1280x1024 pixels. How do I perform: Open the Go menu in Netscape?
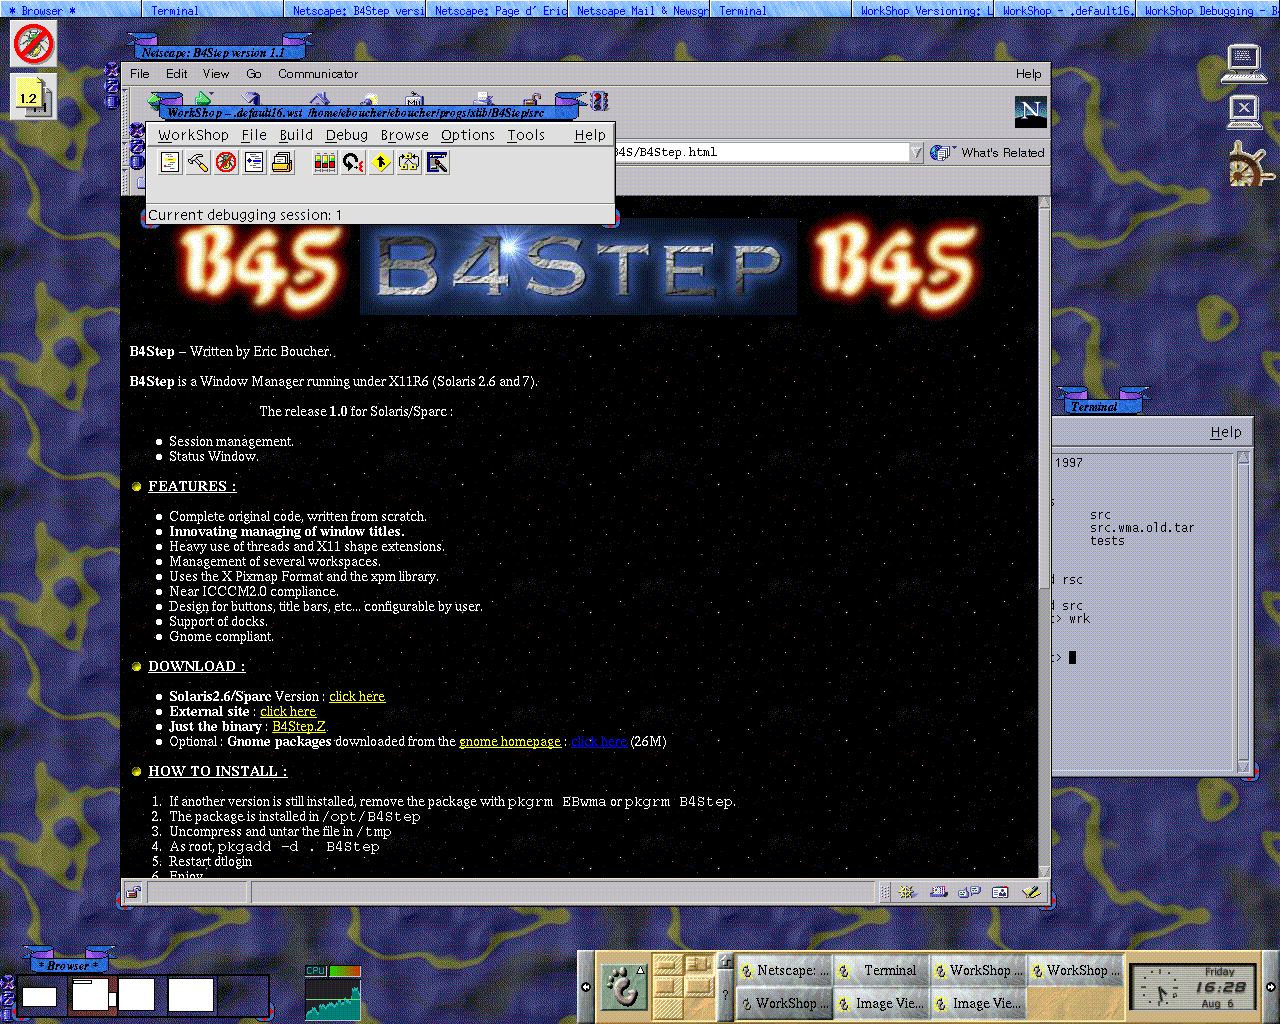pos(254,73)
